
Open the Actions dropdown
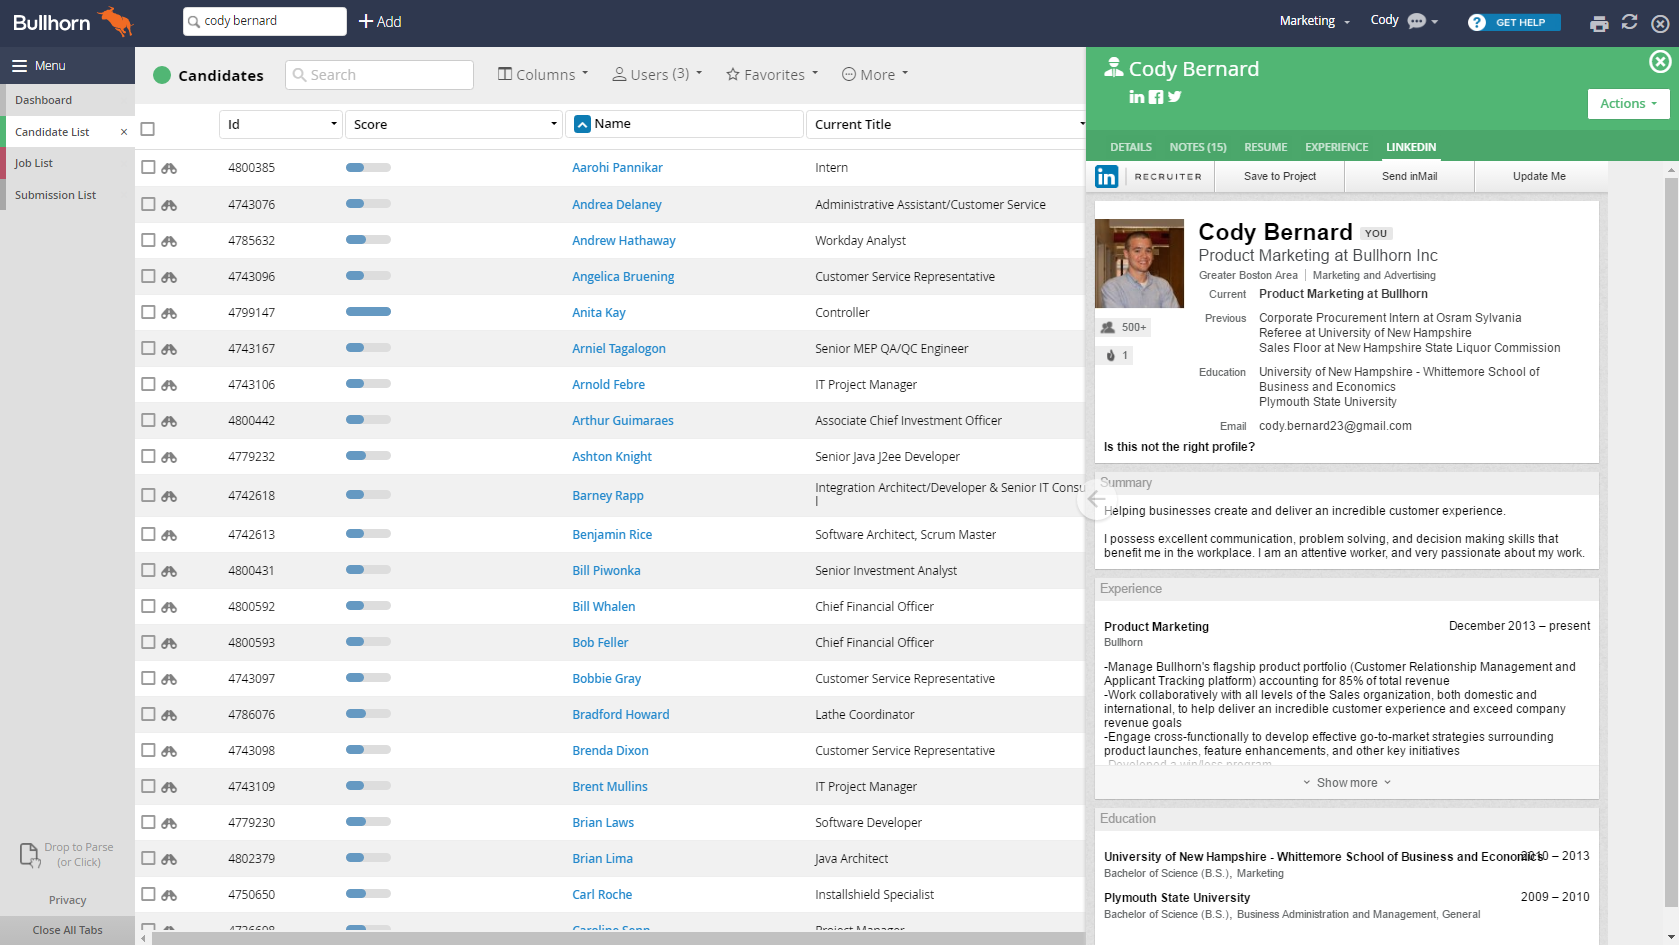[1628, 103]
